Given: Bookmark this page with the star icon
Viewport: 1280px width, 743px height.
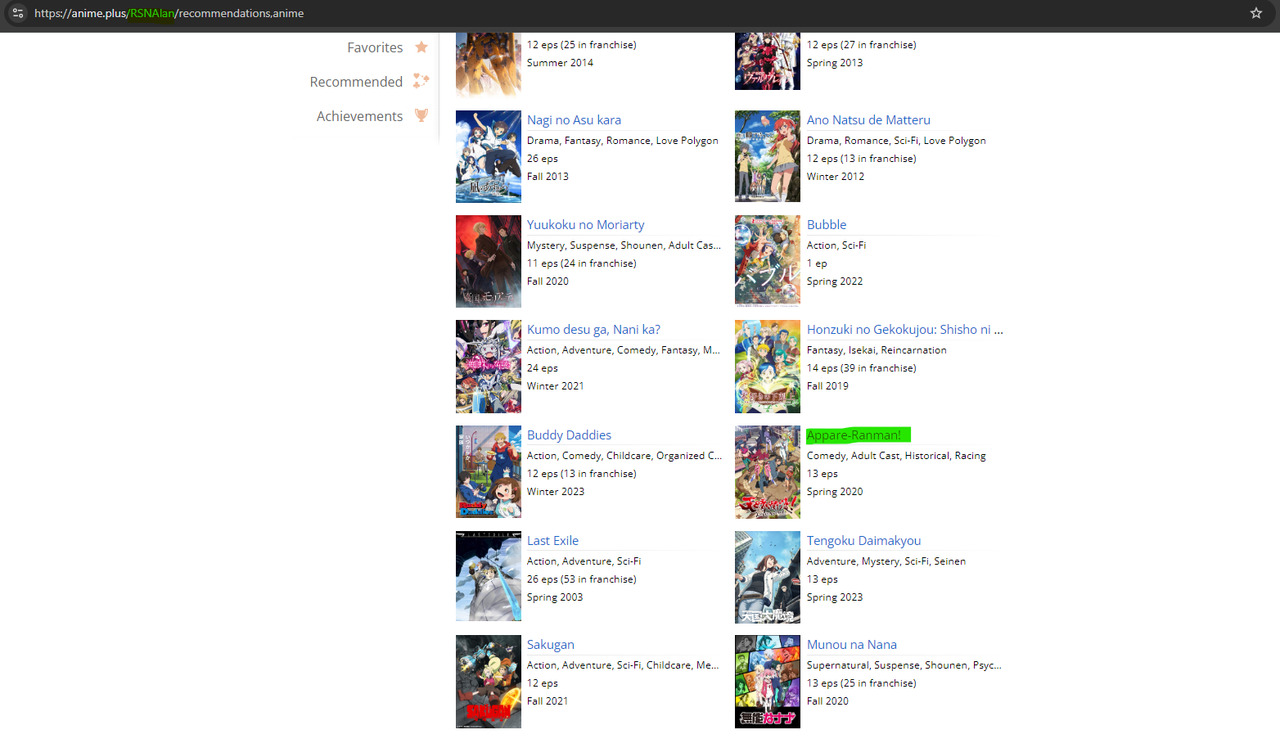Looking at the screenshot, I should 1256,13.
